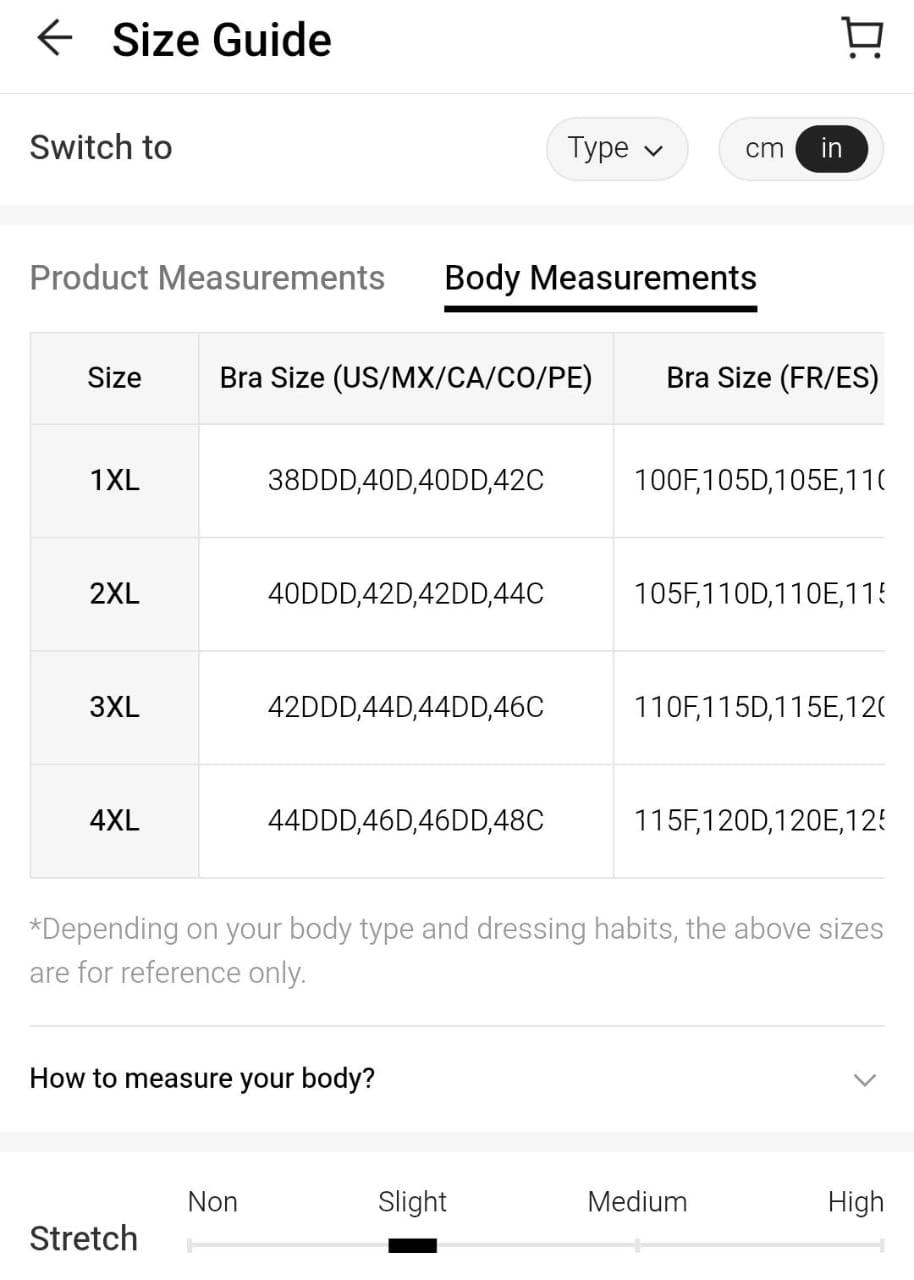
Task: Tap the High stretch label
Action: point(855,1202)
